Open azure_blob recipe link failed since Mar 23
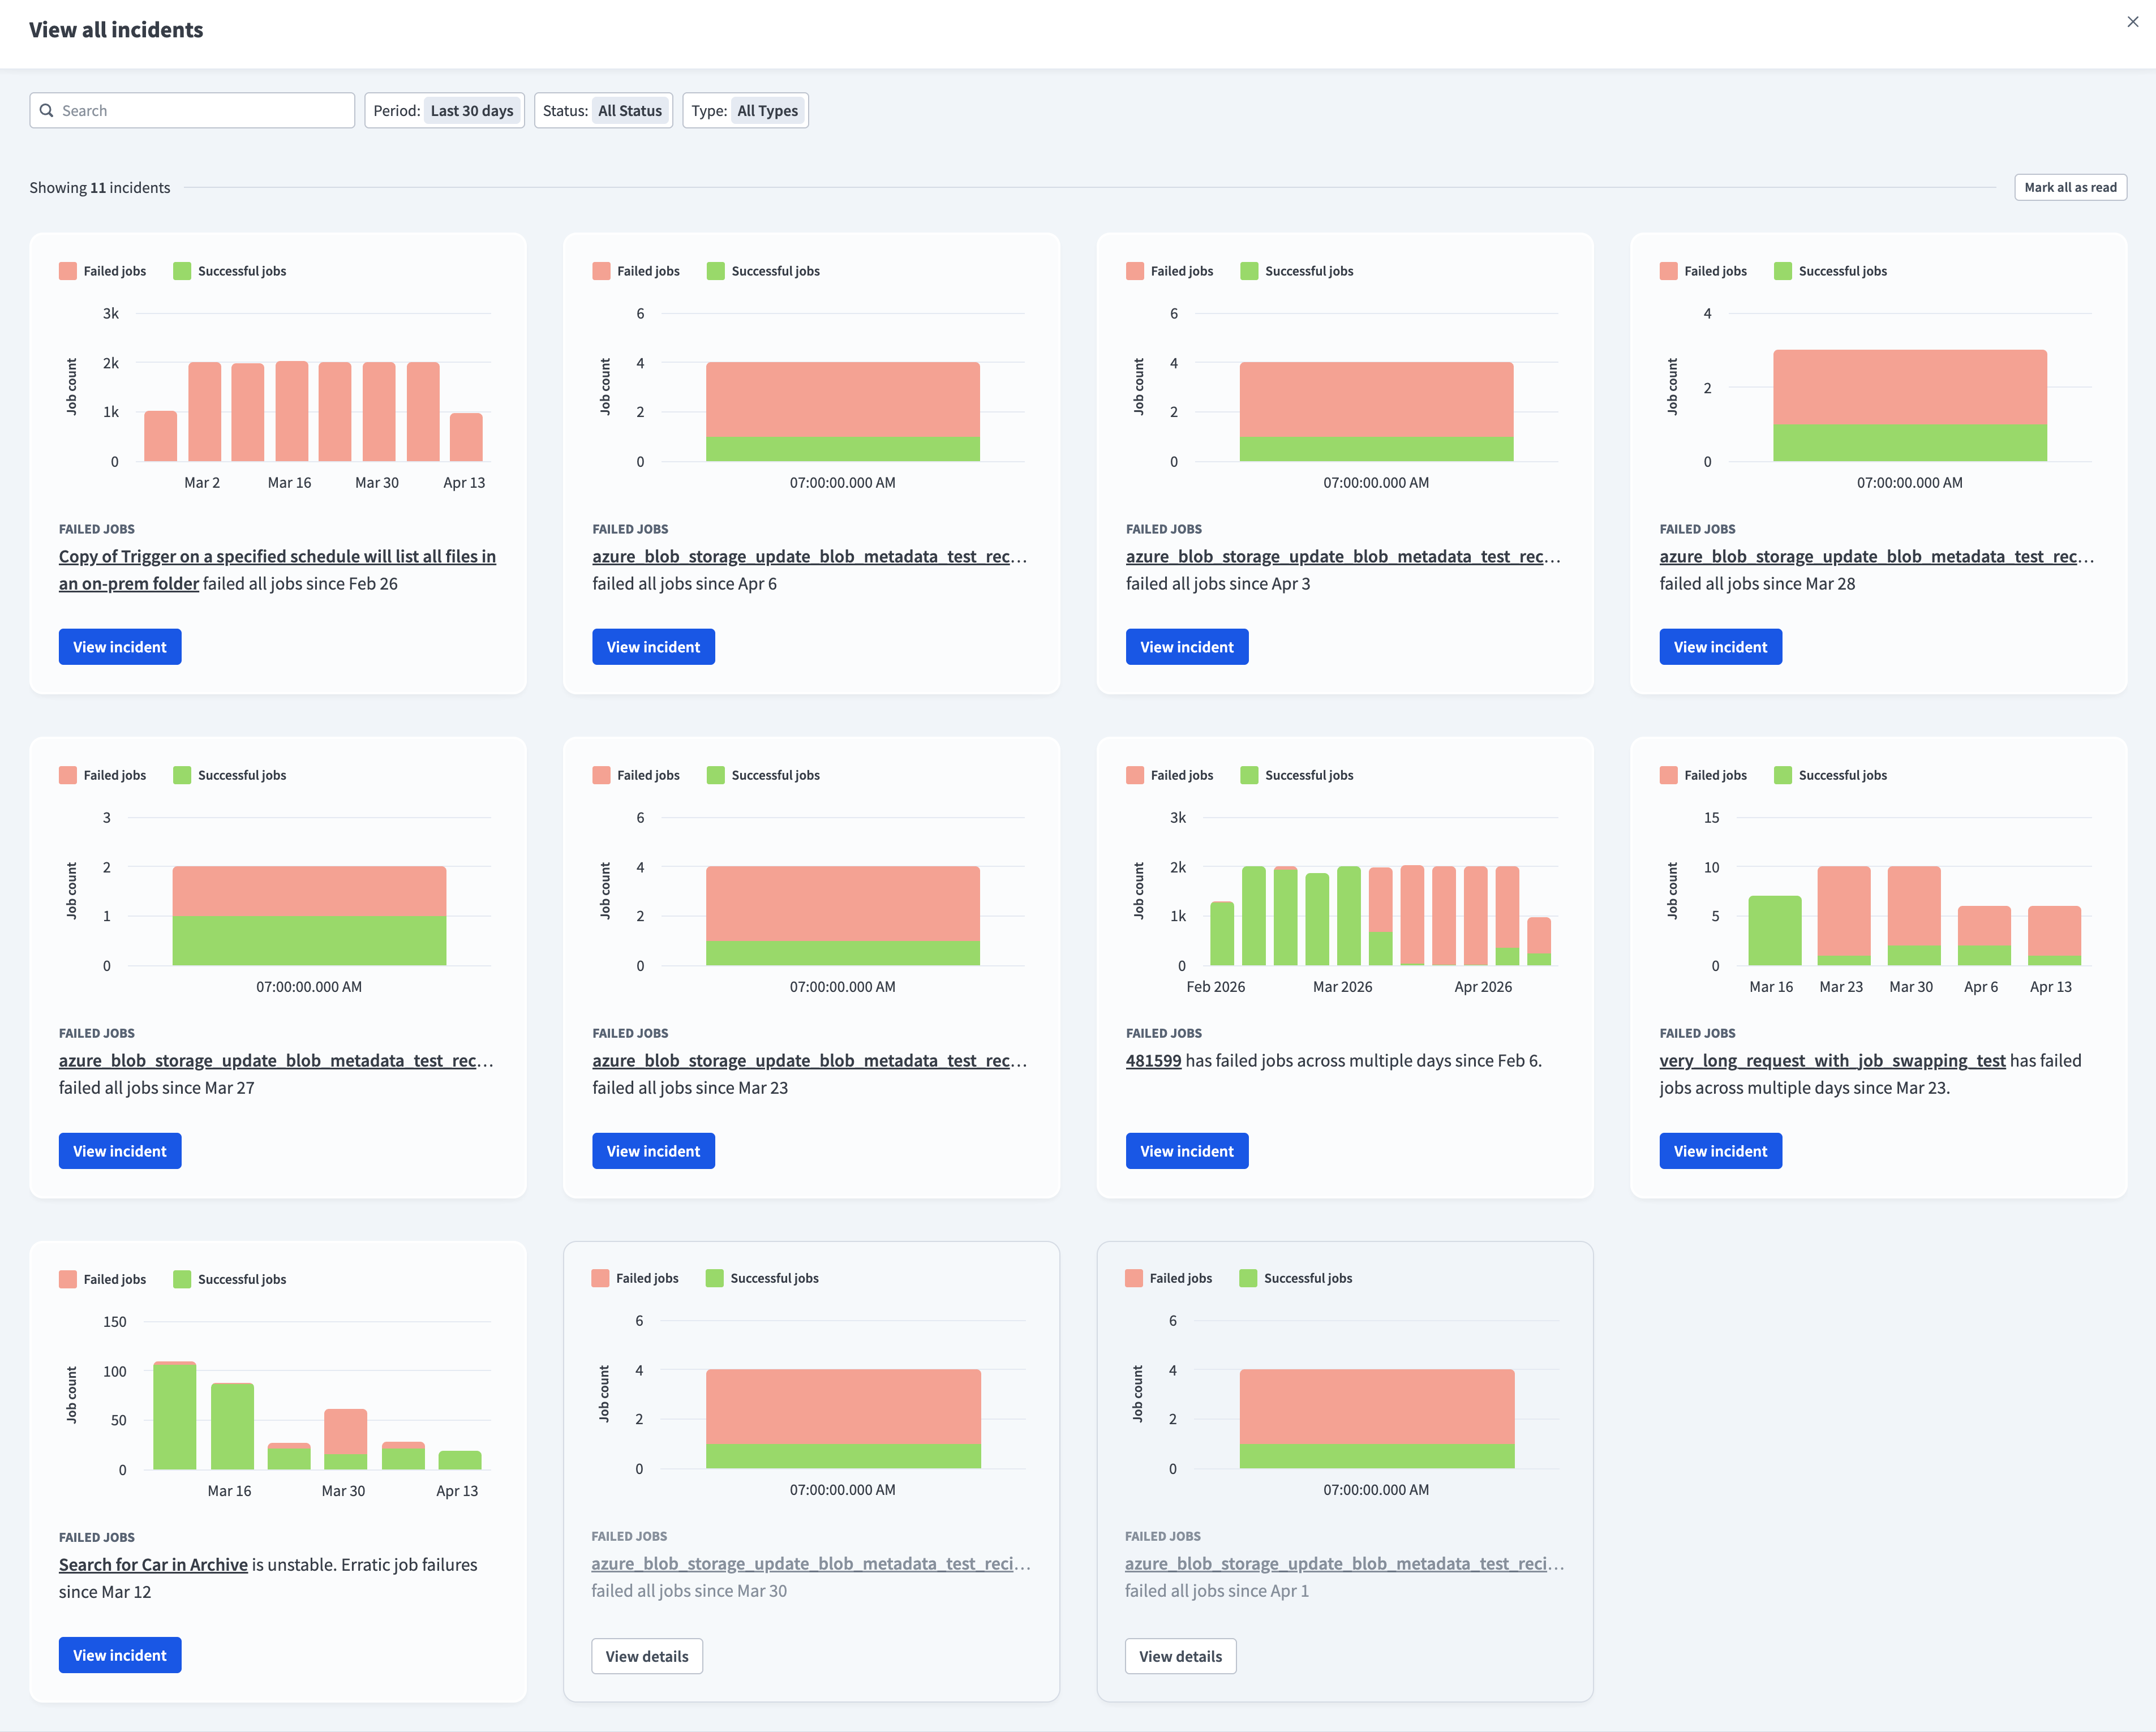 pyautogui.click(x=809, y=1060)
